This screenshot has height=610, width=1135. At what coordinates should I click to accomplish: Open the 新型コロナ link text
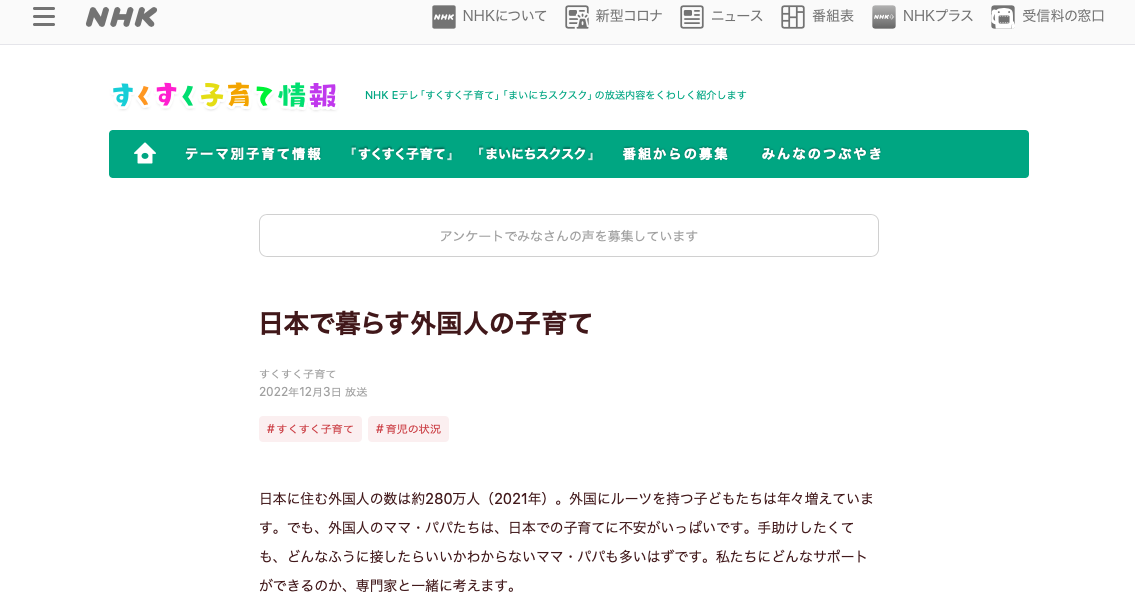[629, 16]
